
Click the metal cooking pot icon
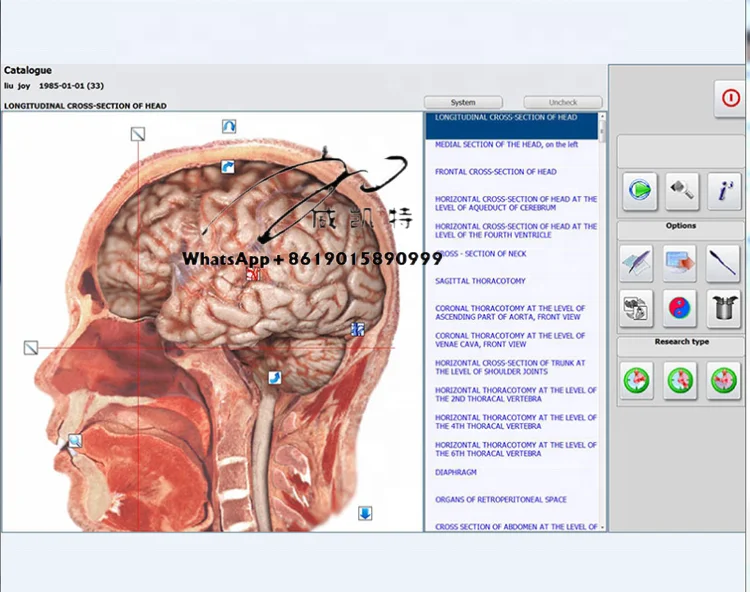tap(723, 308)
